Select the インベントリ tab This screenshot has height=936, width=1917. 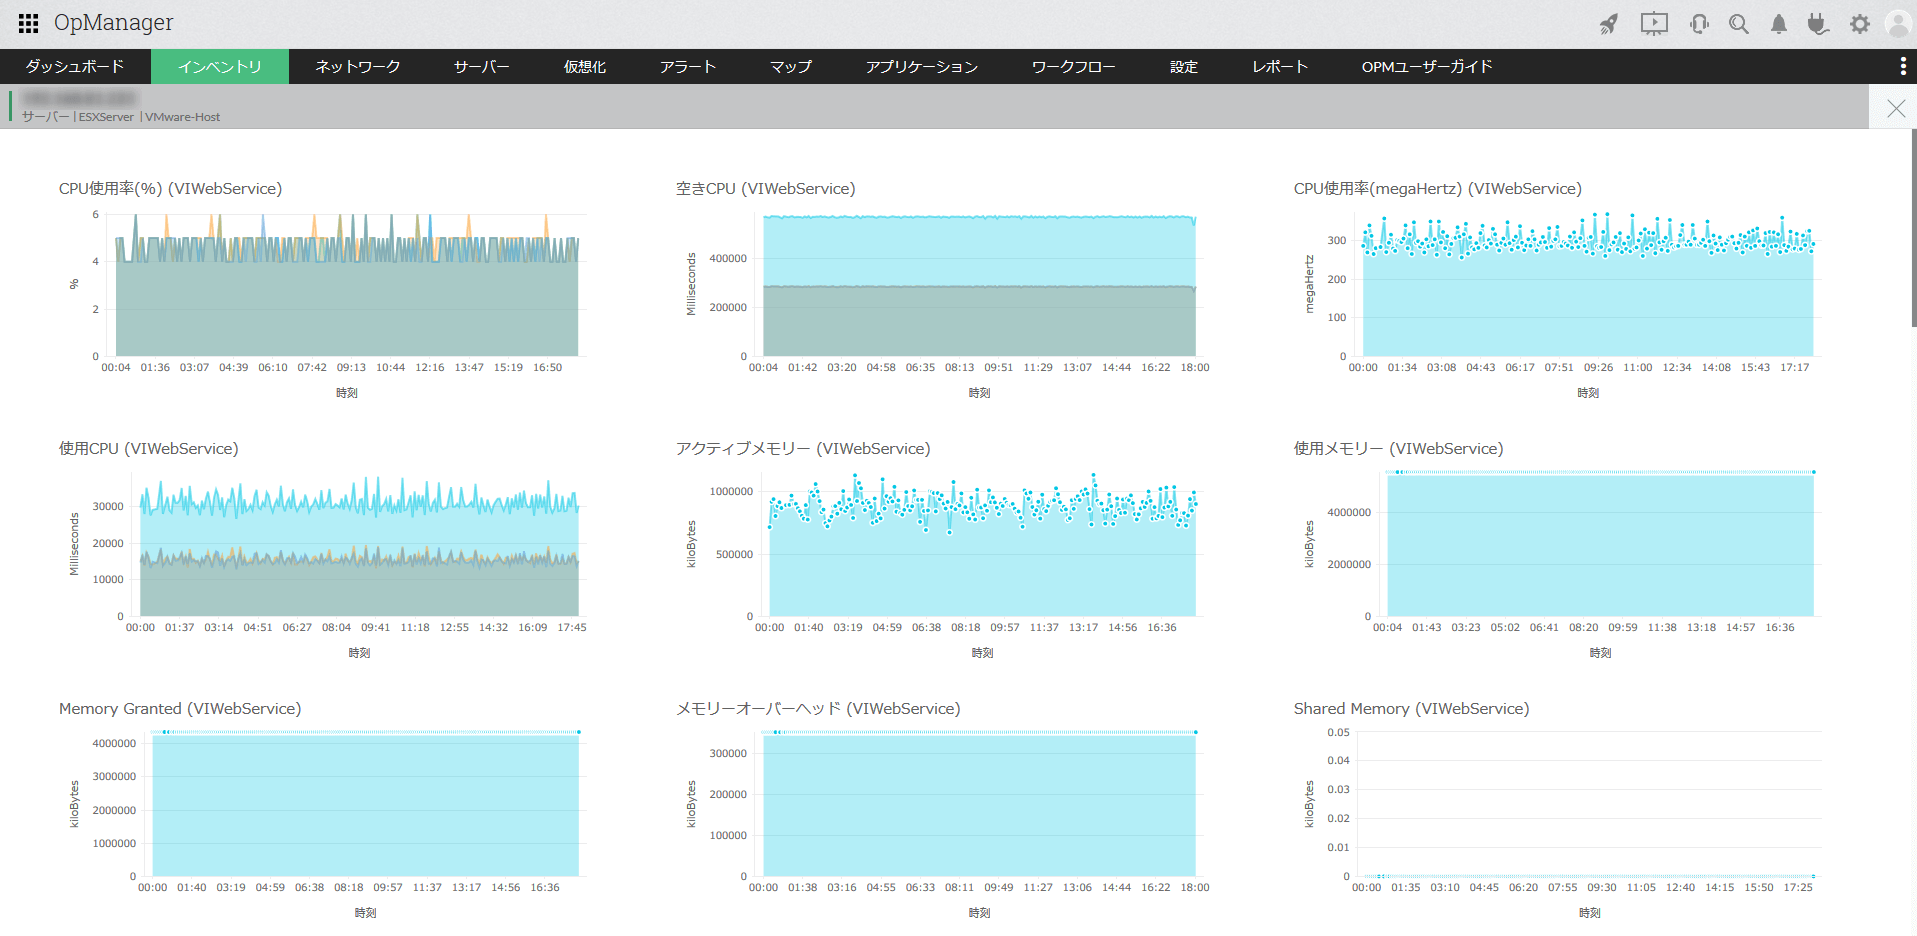click(x=220, y=66)
